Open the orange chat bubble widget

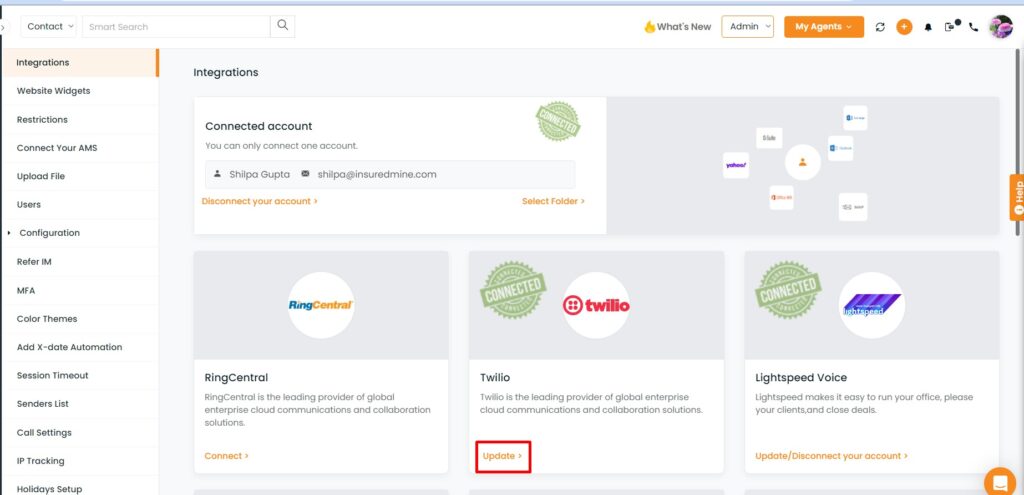pyautogui.click(x=1000, y=483)
